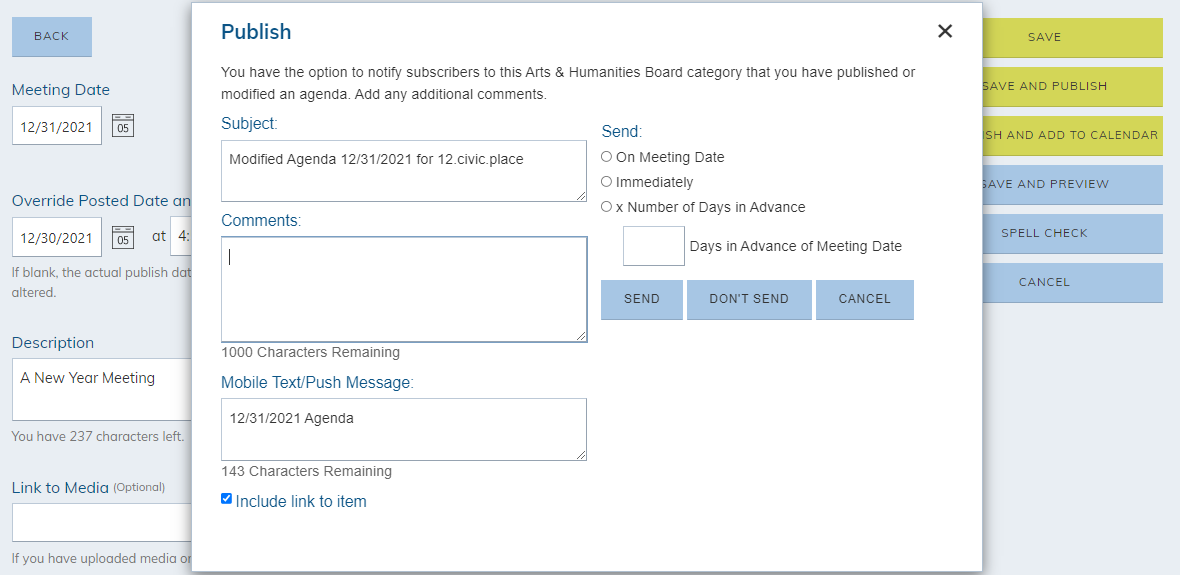This screenshot has height=575, width=1180.
Task: Cancel the Publish dialog
Action: (865, 300)
